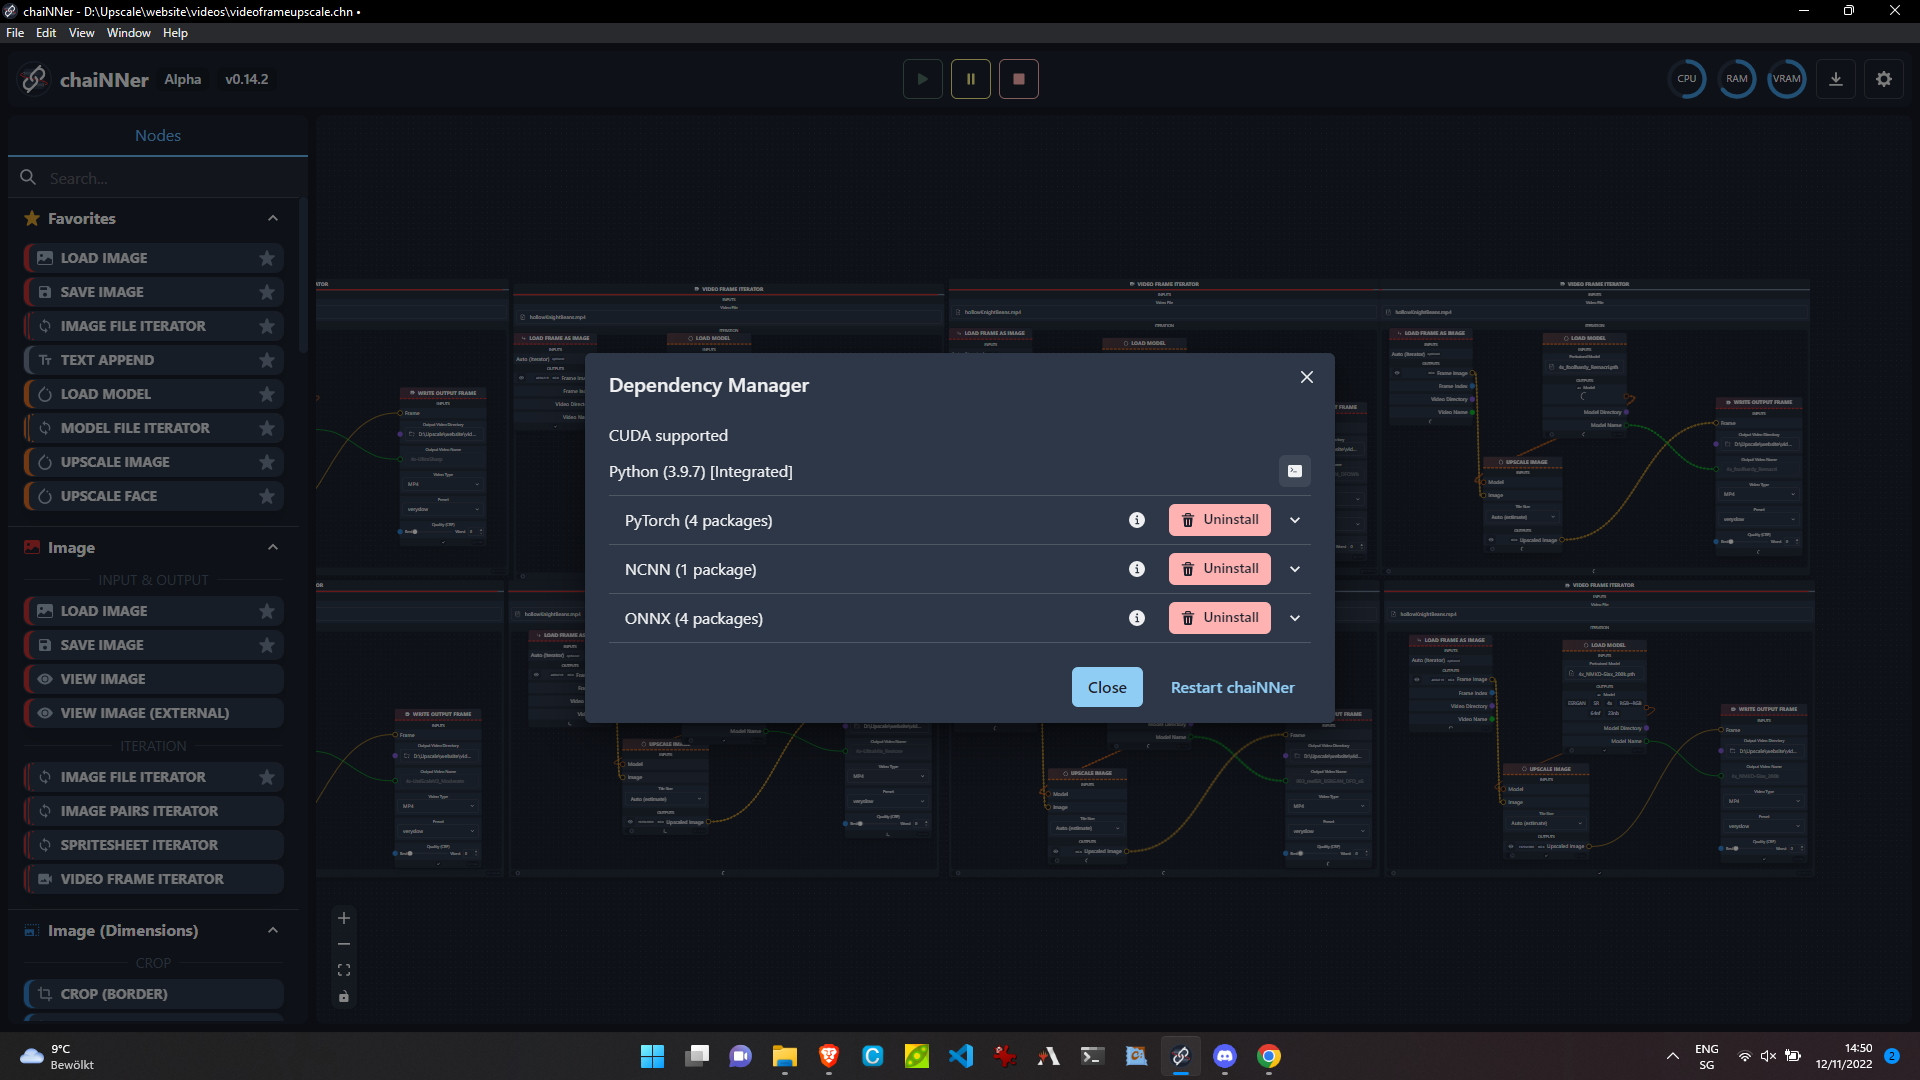
Task: Zoom out on the canvas
Action: tap(344, 944)
